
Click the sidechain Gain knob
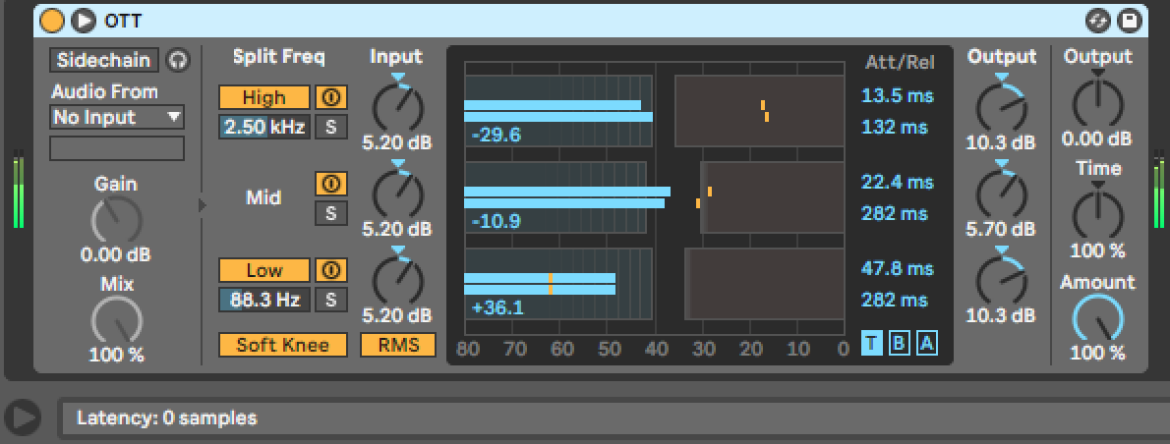pyautogui.click(x=116, y=220)
